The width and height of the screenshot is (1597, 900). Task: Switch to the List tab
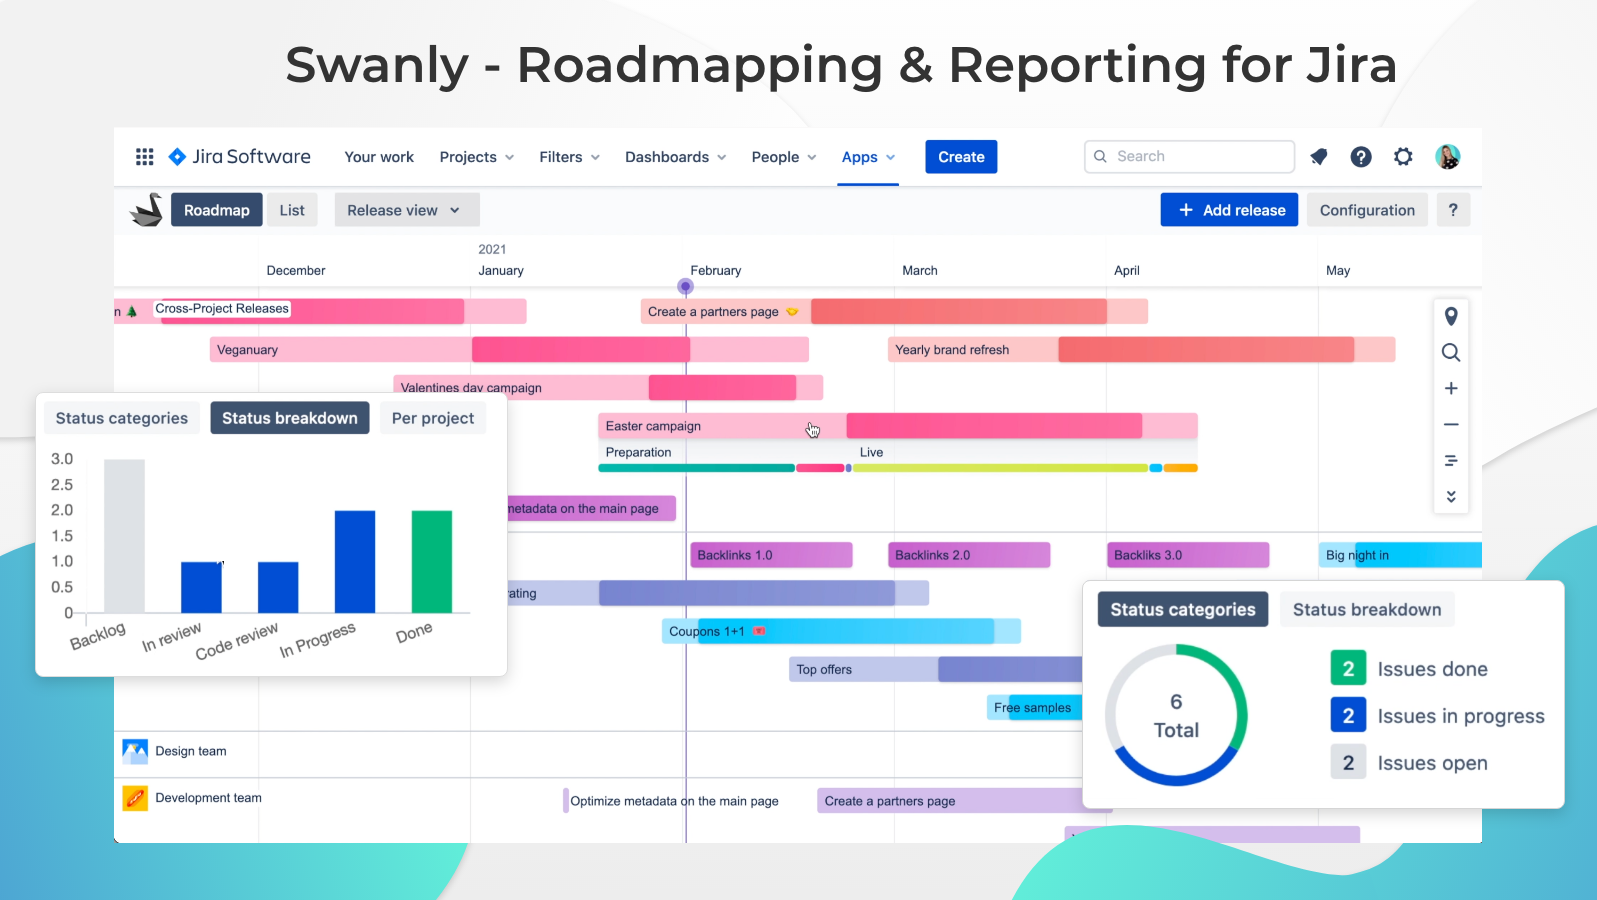(x=292, y=210)
